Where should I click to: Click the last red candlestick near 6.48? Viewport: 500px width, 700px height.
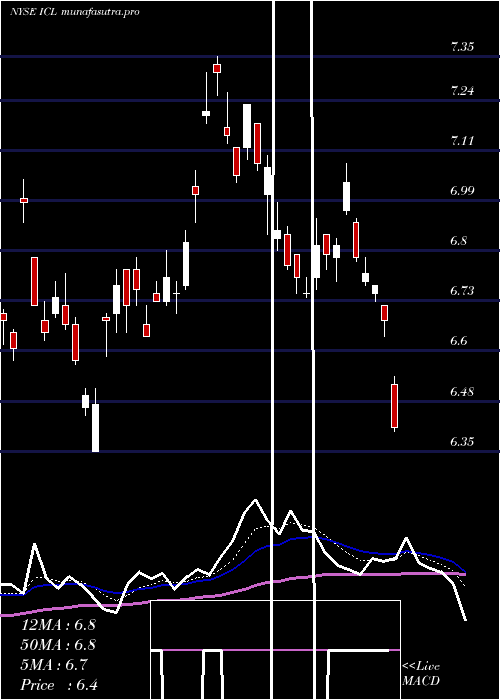[x=395, y=405]
